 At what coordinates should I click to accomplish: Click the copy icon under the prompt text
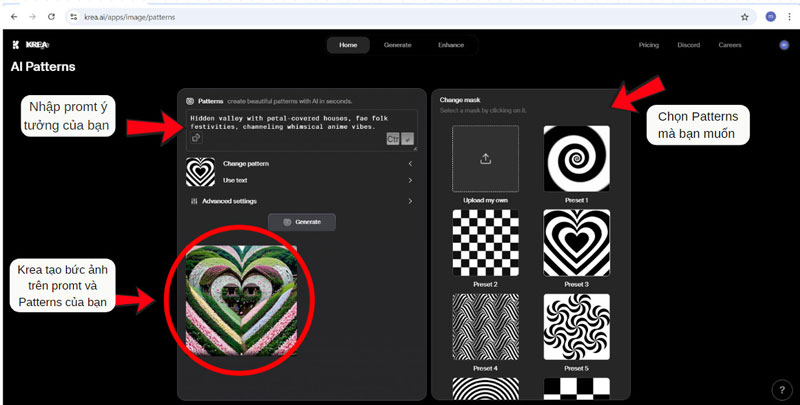coord(196,138)
